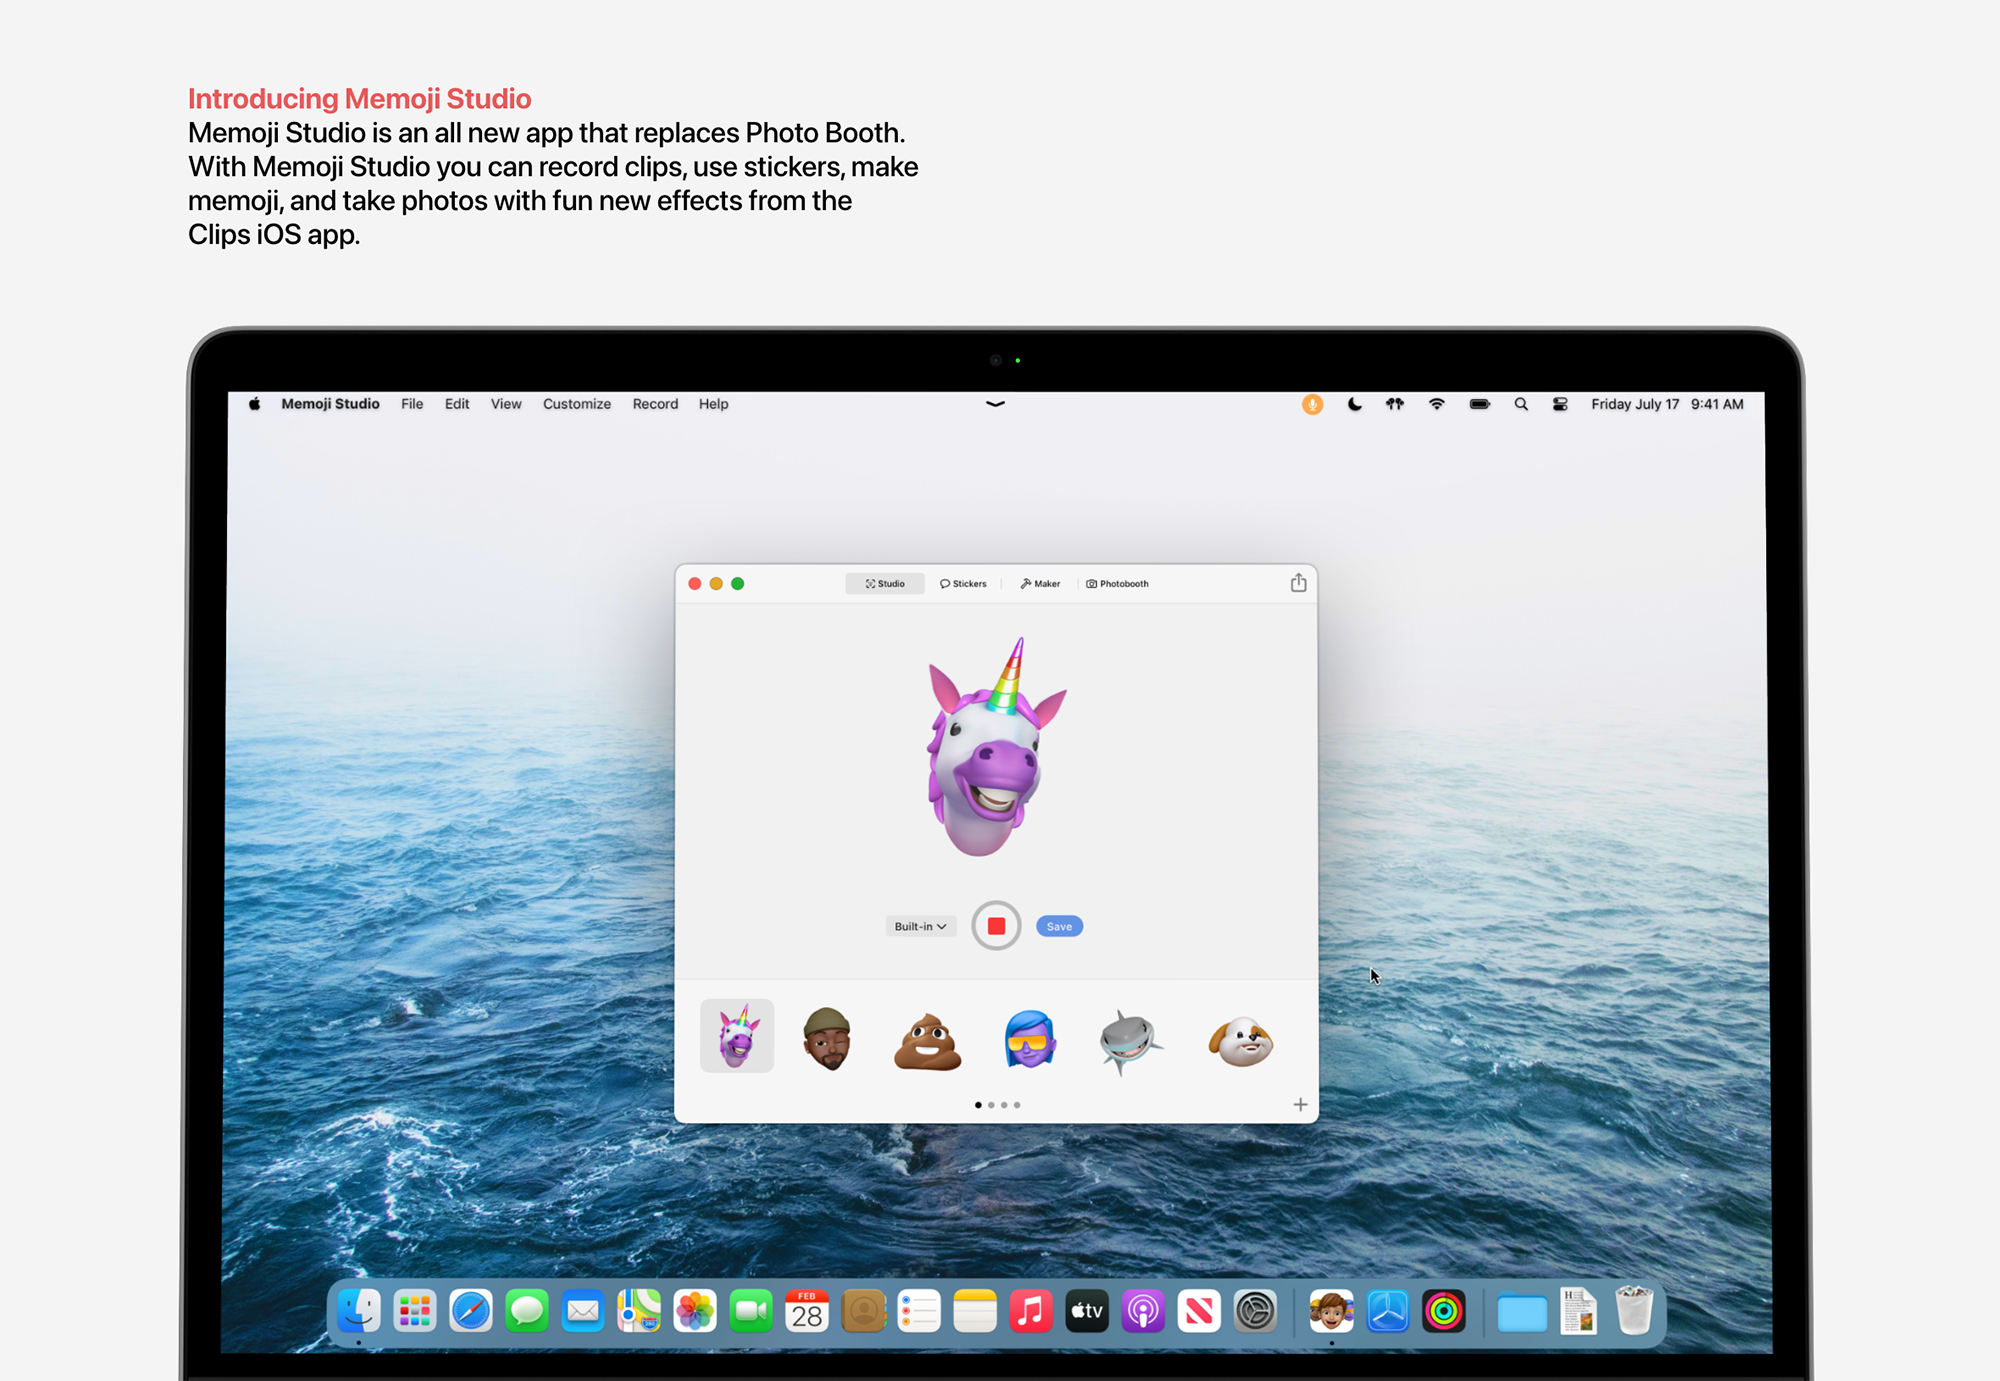Open the Photobooth tab

coord(1117,584)
